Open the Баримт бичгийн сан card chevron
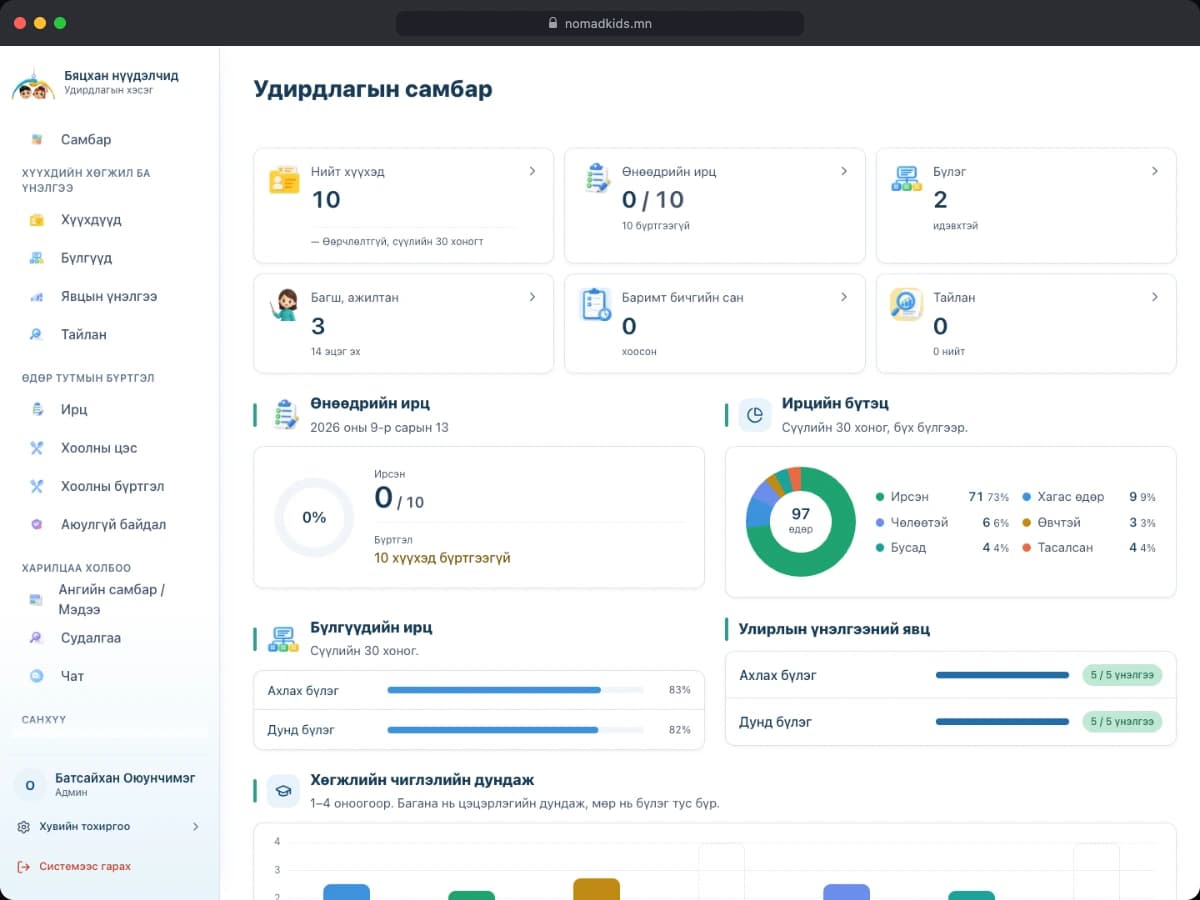 (x=844, y=297)
